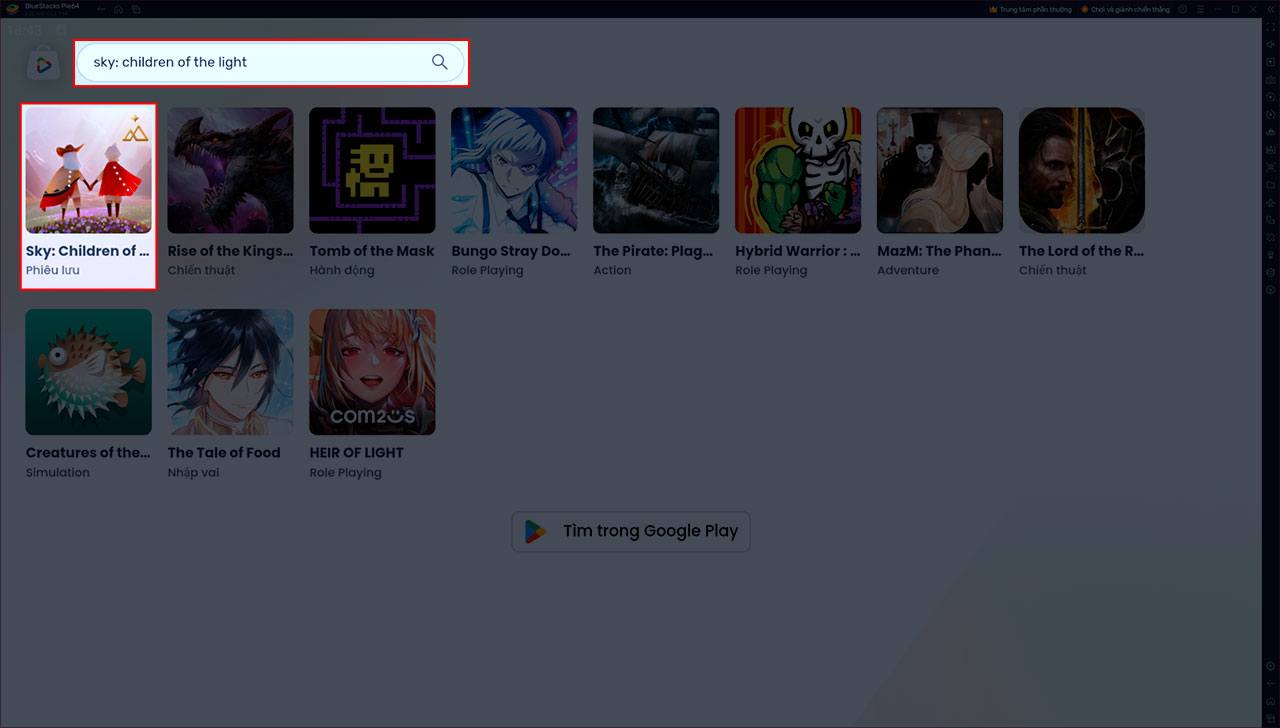Open The Tale of Food game

pos(231,372)
